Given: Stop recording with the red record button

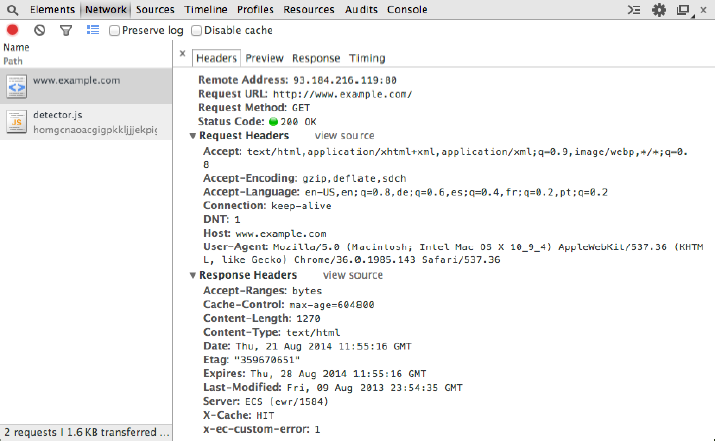Looking at the screenshot, I should pos(13,30).
